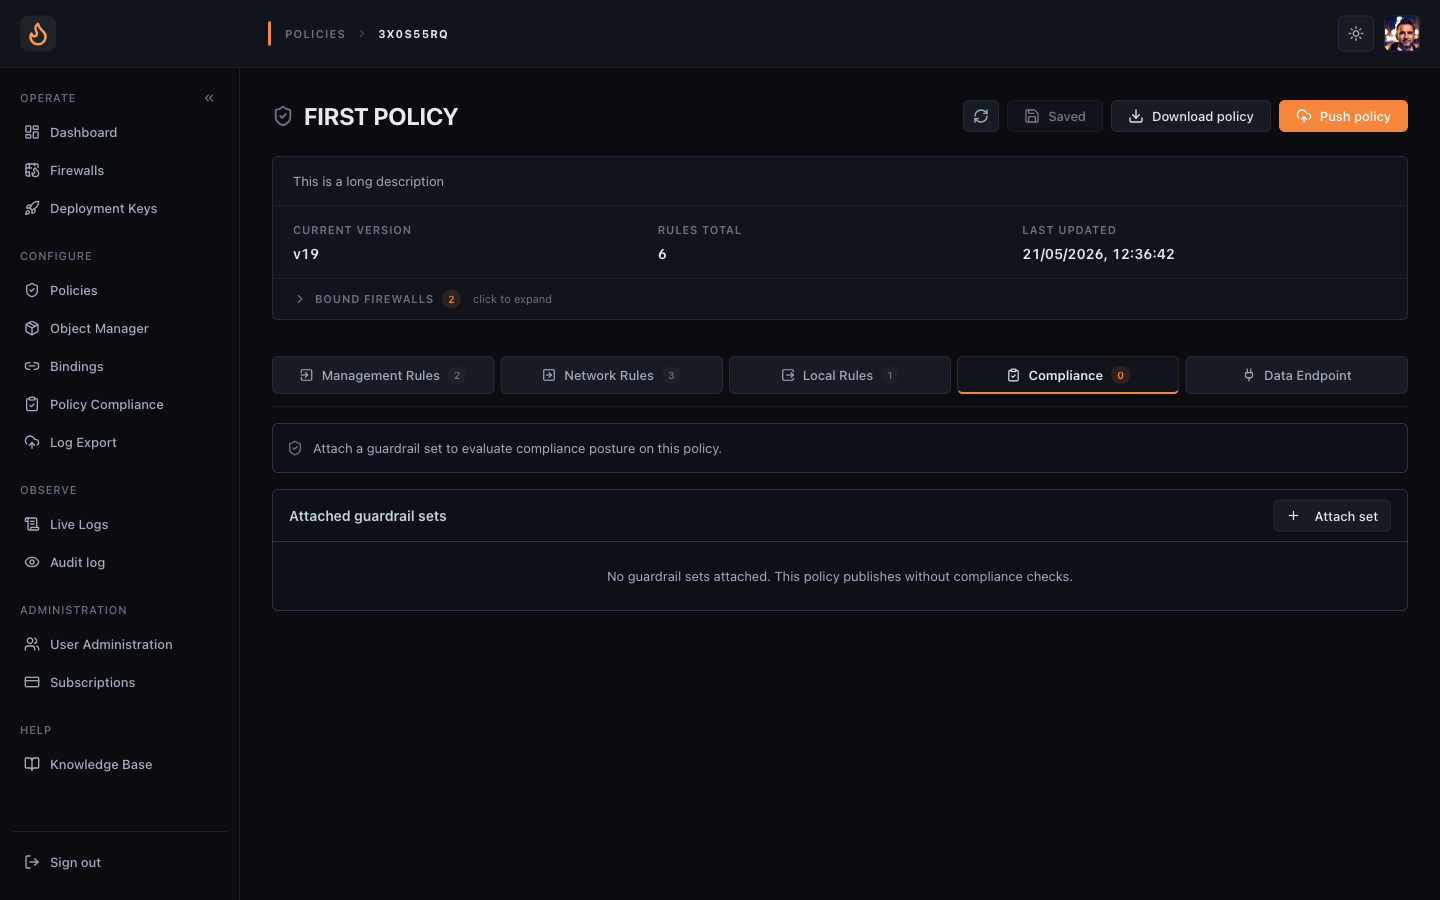The height and width of the screenshot is (900, 1440).
Task: Click 'click to expand' hint text
Action: (x=512, y=299)
